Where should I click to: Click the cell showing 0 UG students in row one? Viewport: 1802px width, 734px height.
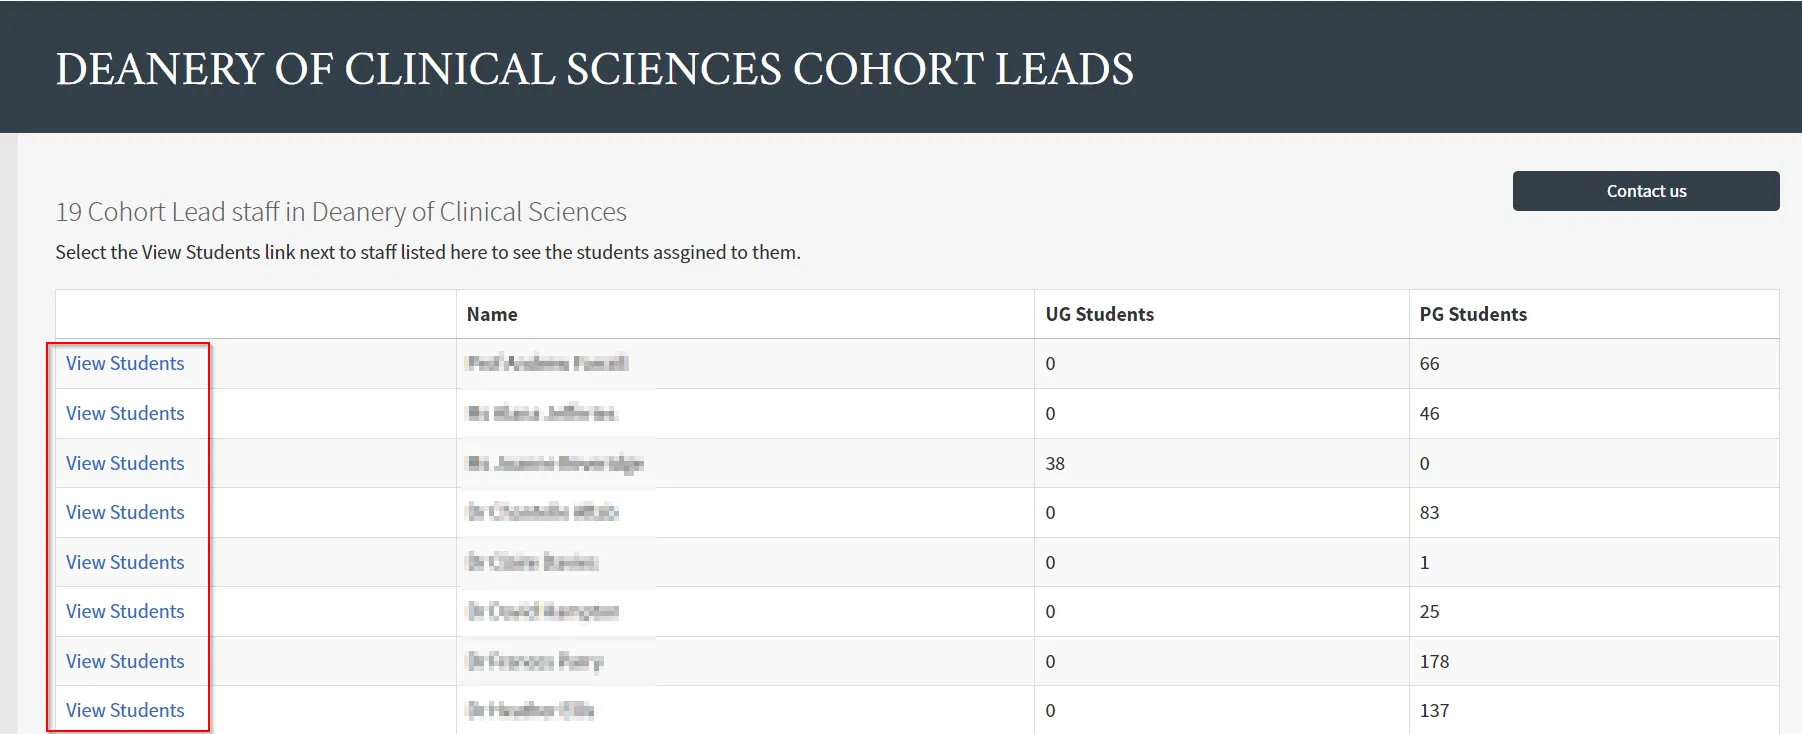click(x=1050, y=363)
